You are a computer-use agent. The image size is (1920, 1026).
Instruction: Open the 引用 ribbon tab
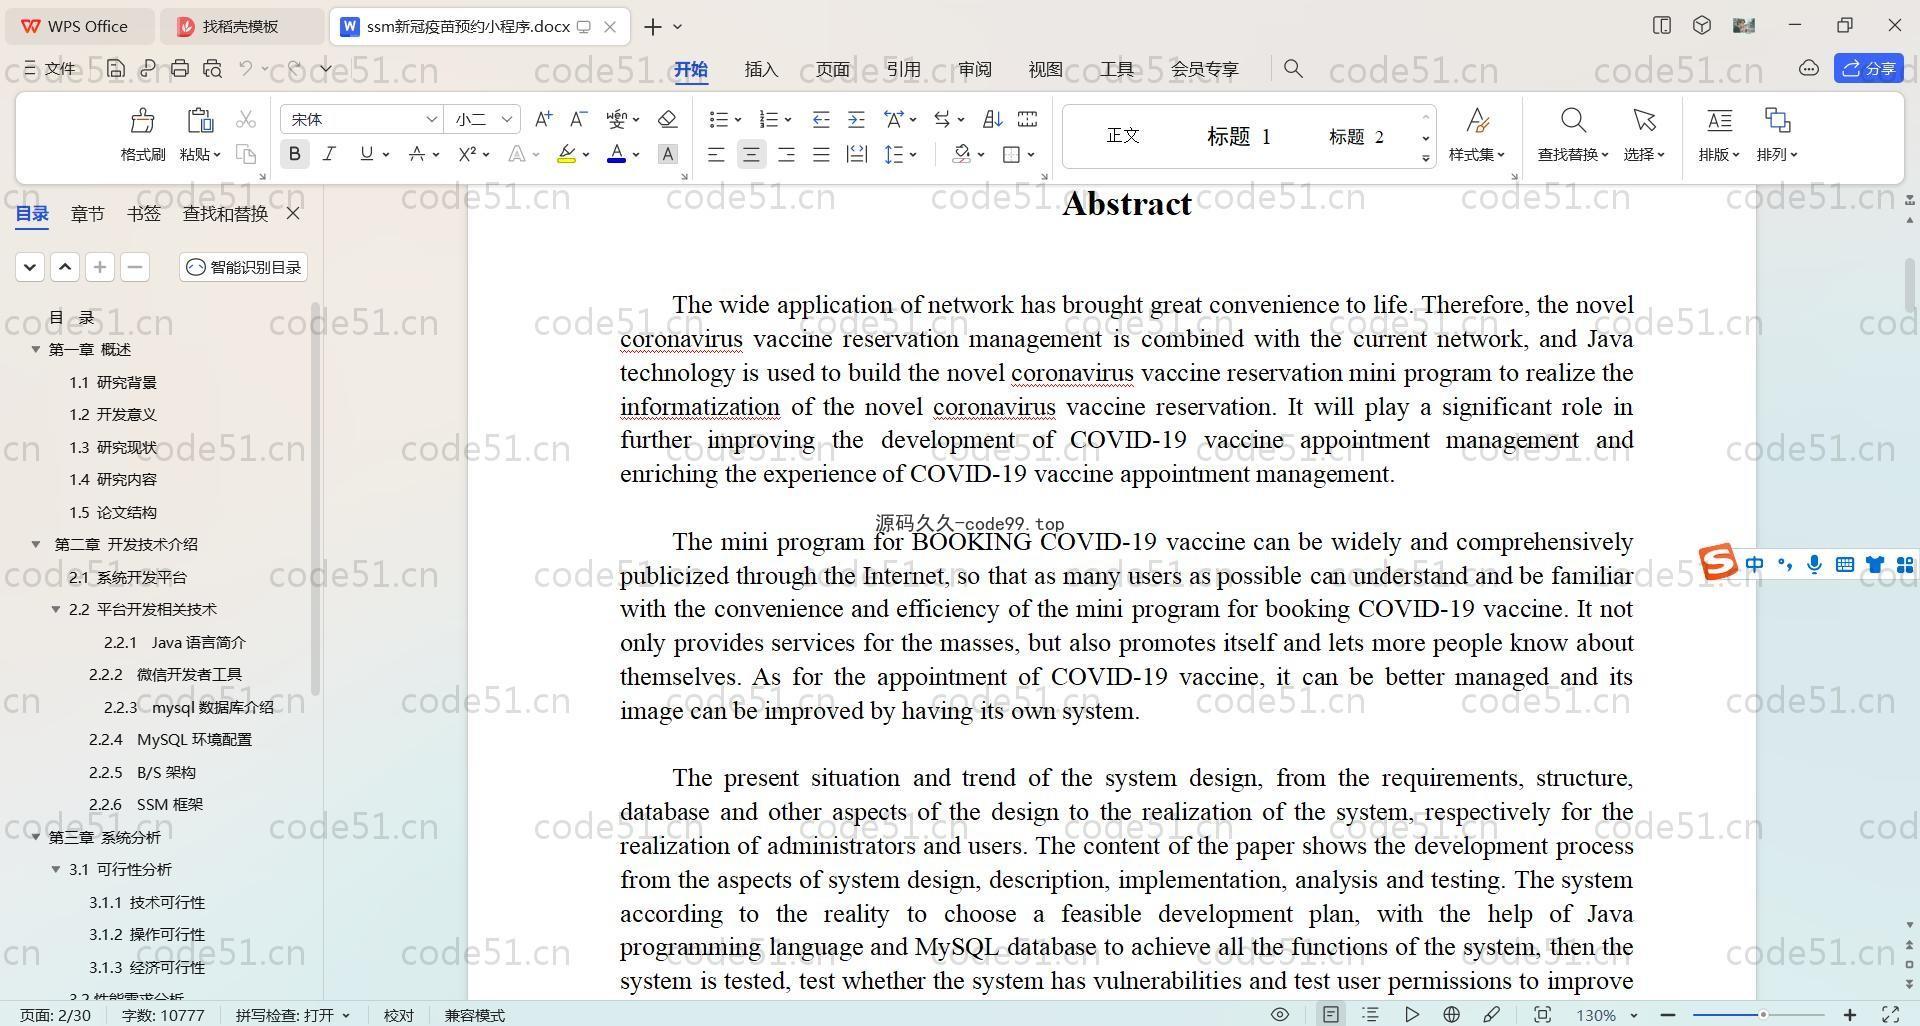tap(903, 69)
